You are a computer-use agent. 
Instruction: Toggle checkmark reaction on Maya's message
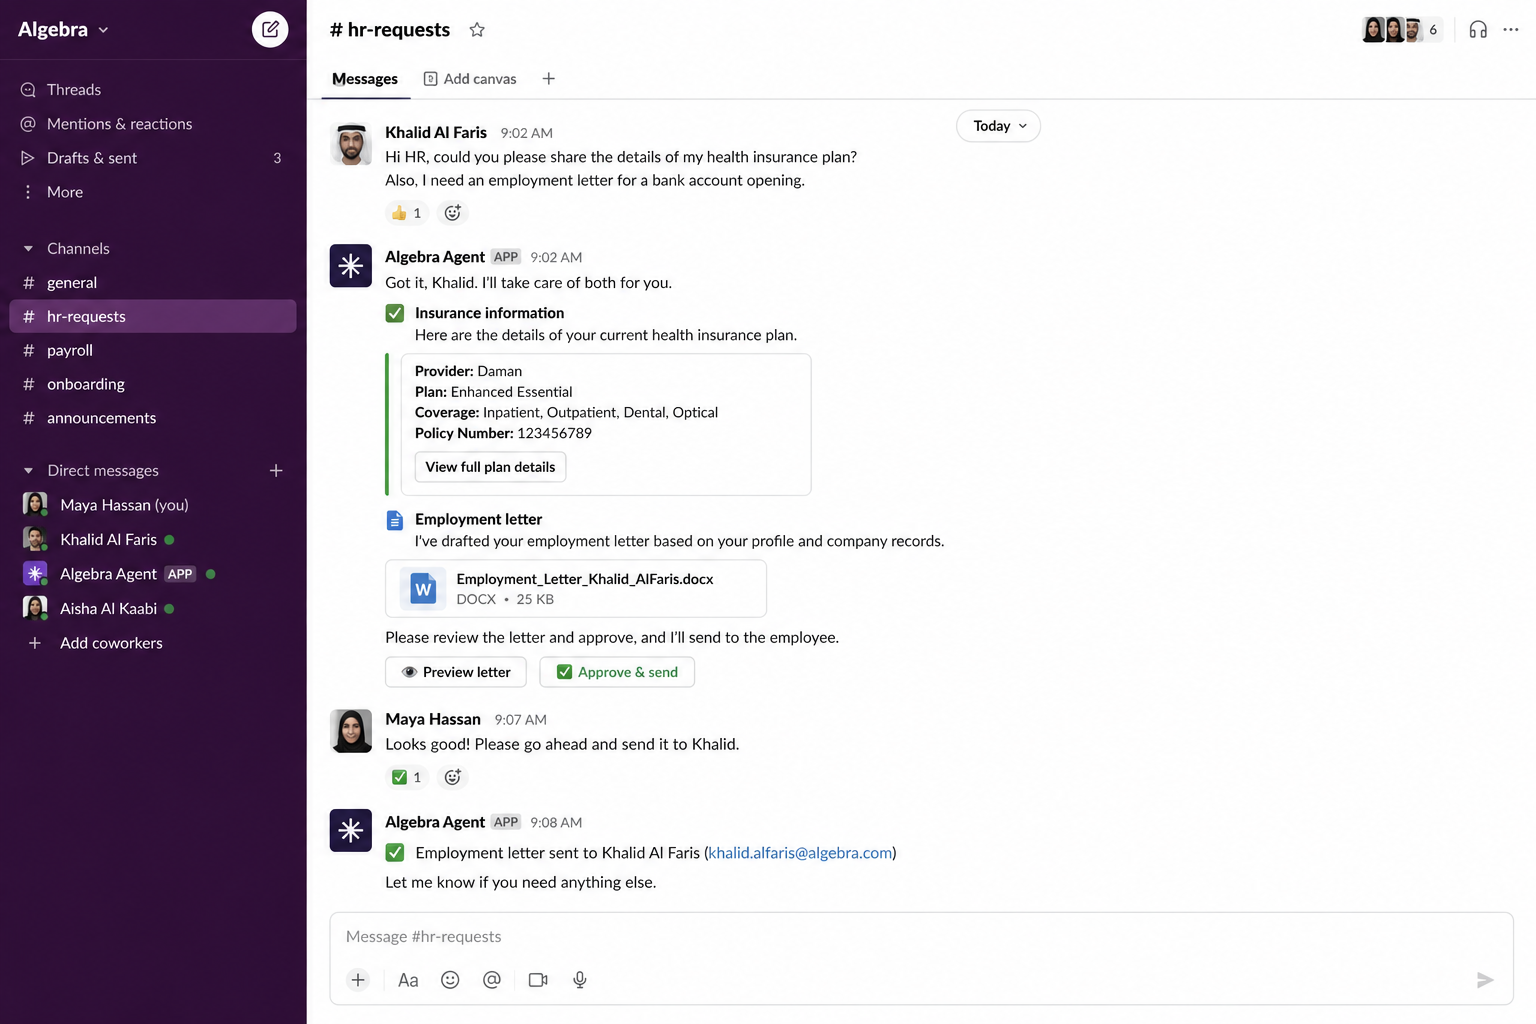point(407,777)
